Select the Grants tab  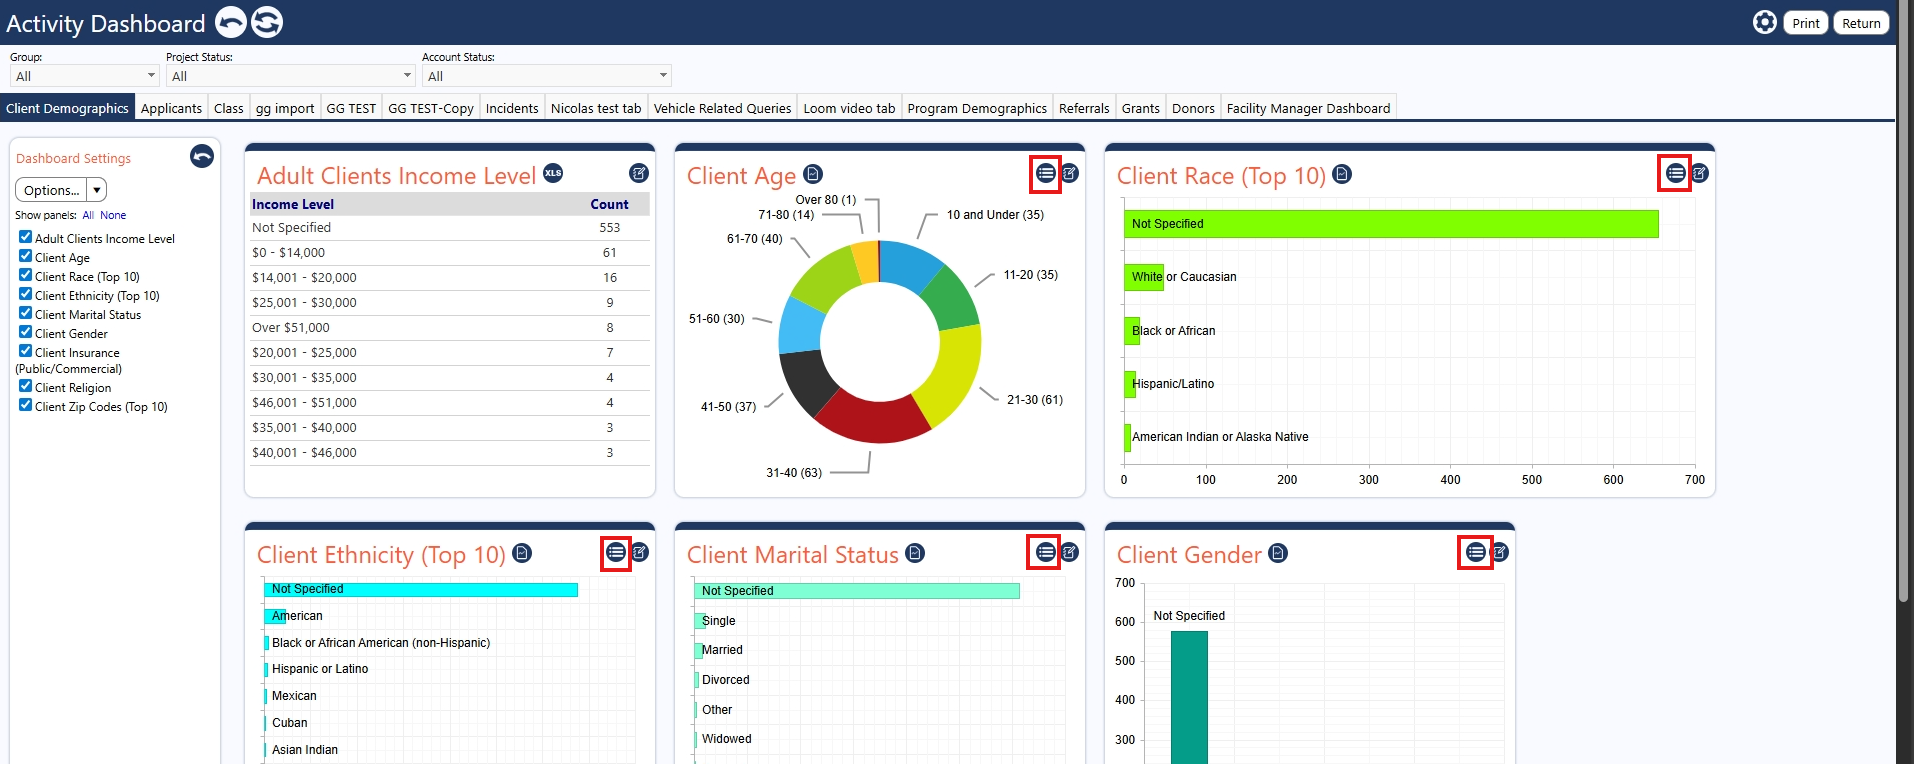tap(1141, 108)
